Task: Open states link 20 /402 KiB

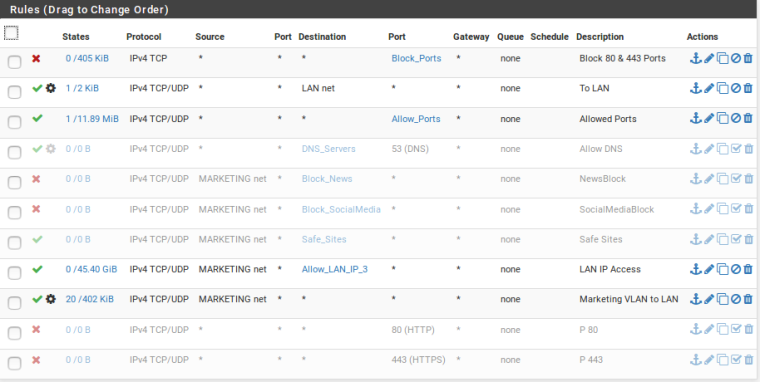Action: pos(90,299)
